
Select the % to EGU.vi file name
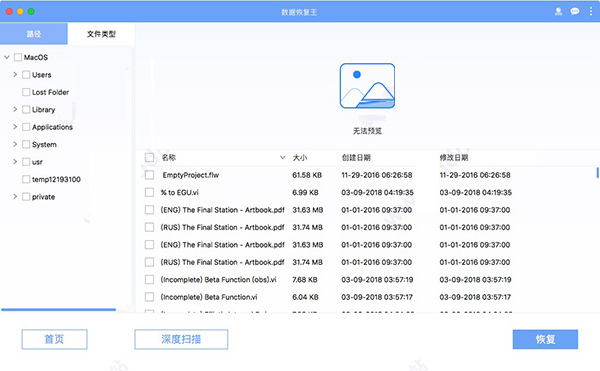coord(179,192)
